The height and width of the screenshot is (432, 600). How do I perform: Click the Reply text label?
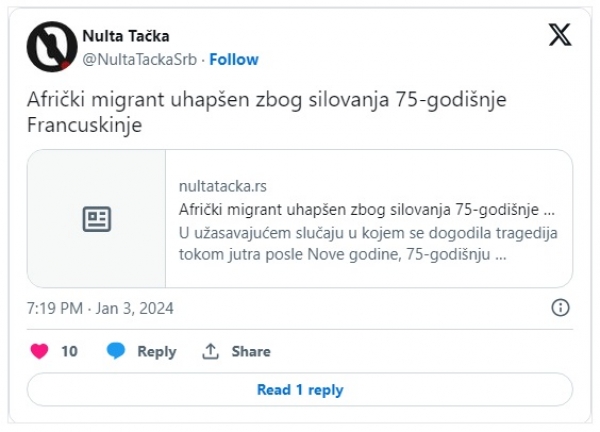point(156,351)
